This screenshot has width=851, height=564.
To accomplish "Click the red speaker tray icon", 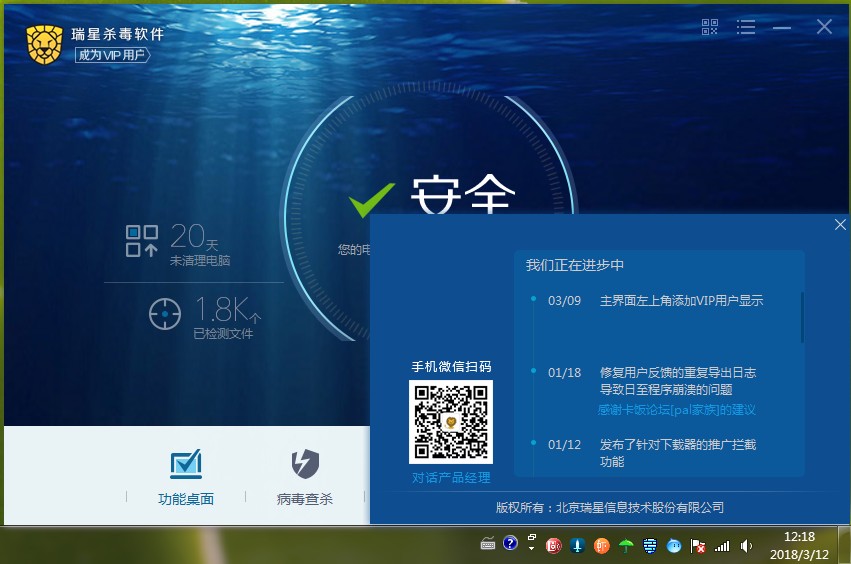I will point(554,546).
